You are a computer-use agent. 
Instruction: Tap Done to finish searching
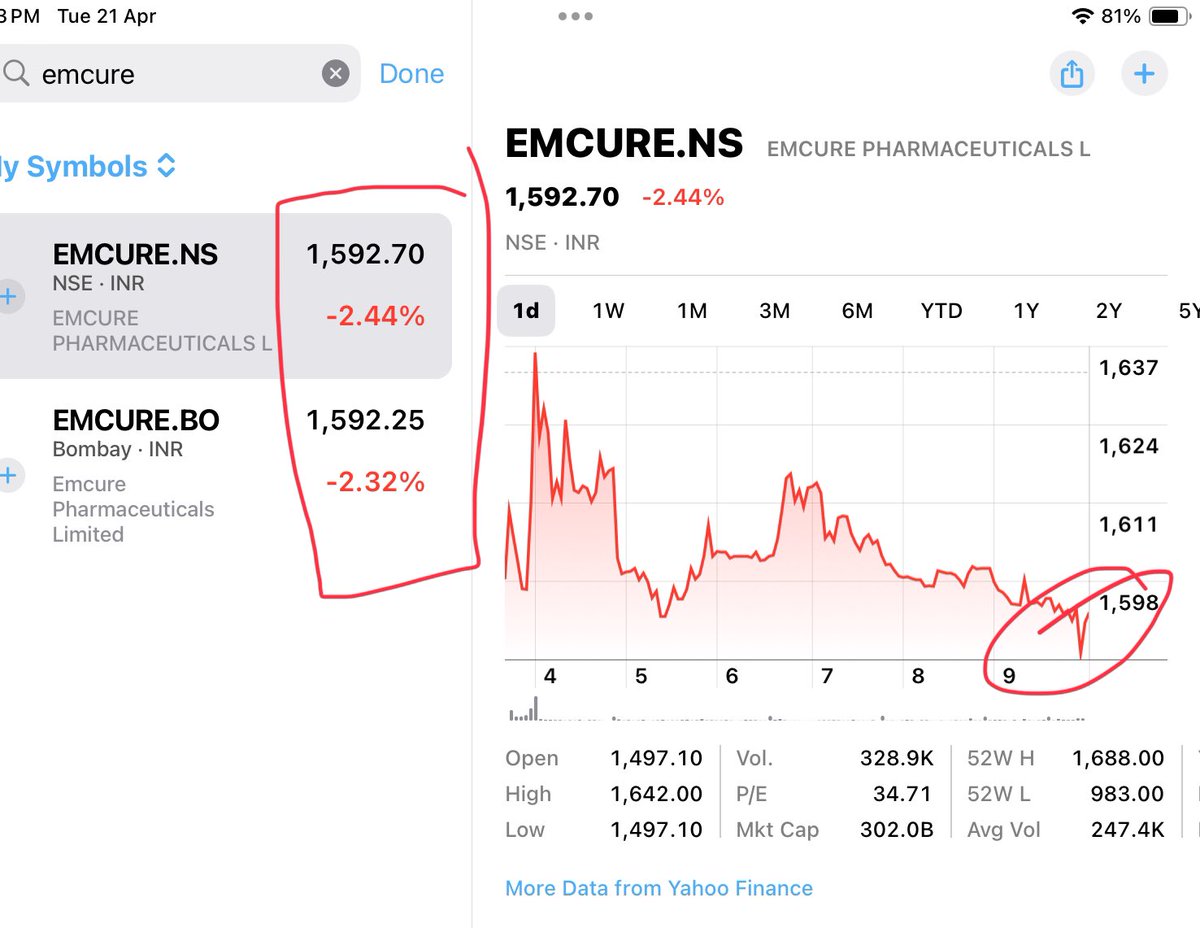click(412, 74)
